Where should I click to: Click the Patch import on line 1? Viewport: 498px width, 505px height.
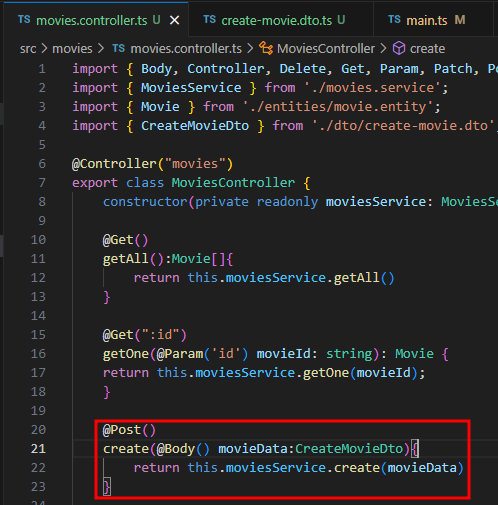click(453, 69)
